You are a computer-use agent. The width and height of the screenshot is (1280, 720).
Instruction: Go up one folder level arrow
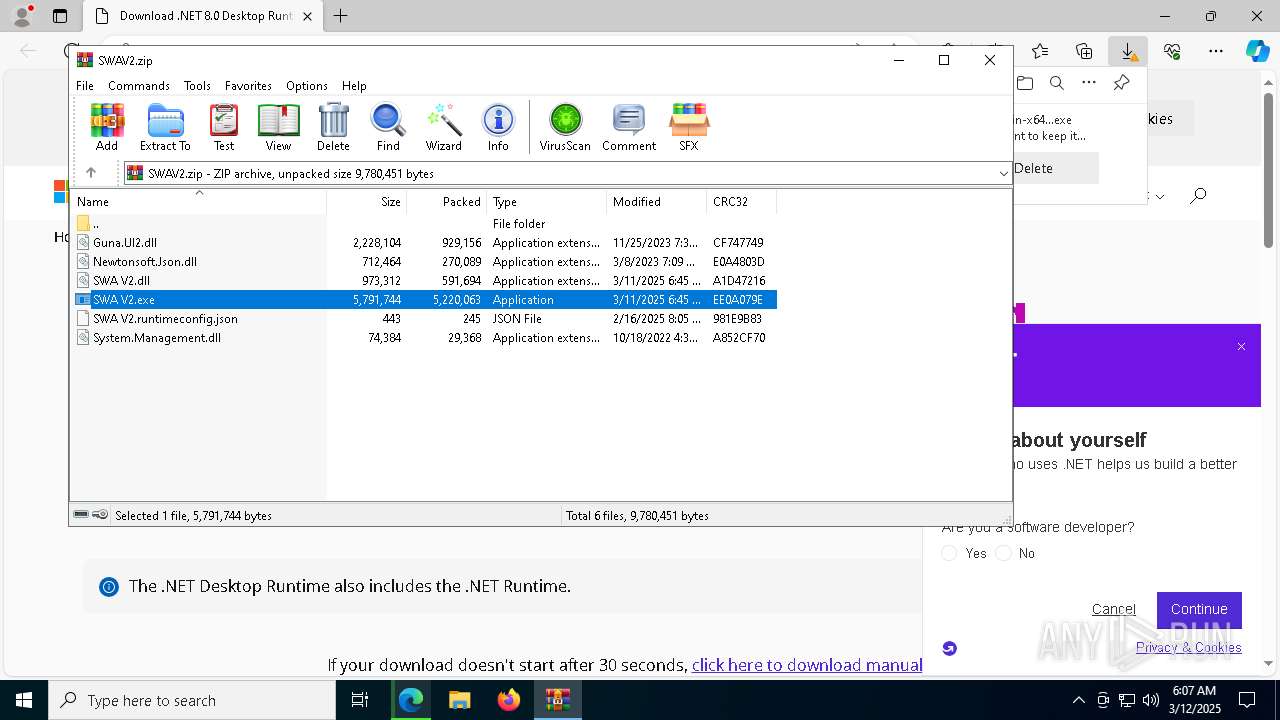[91, 173]
